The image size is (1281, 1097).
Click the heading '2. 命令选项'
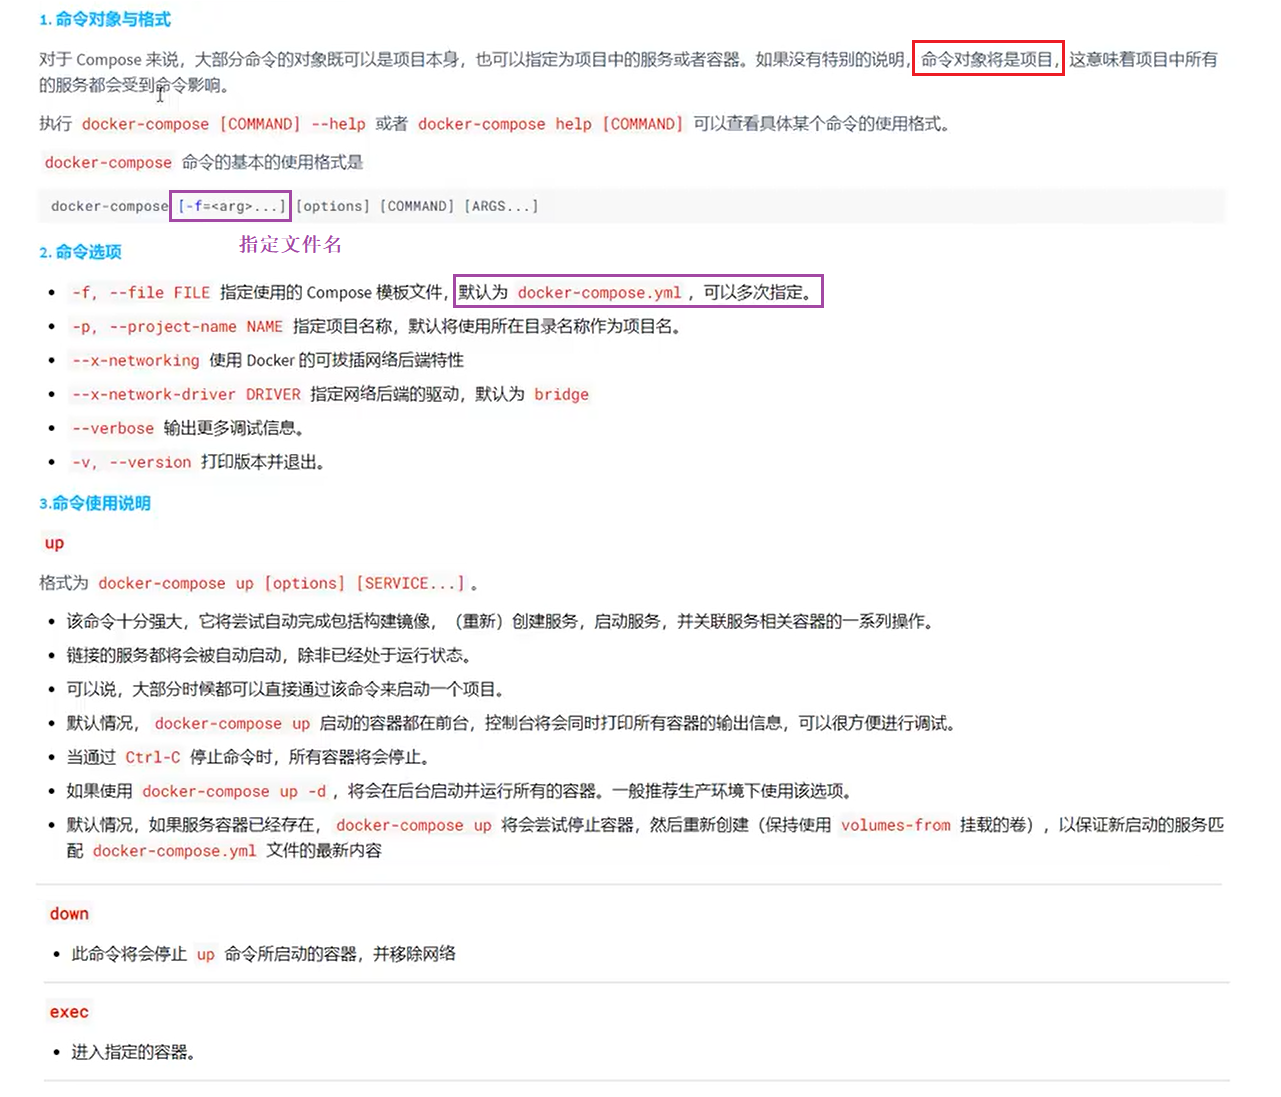(x=81, y=252)
